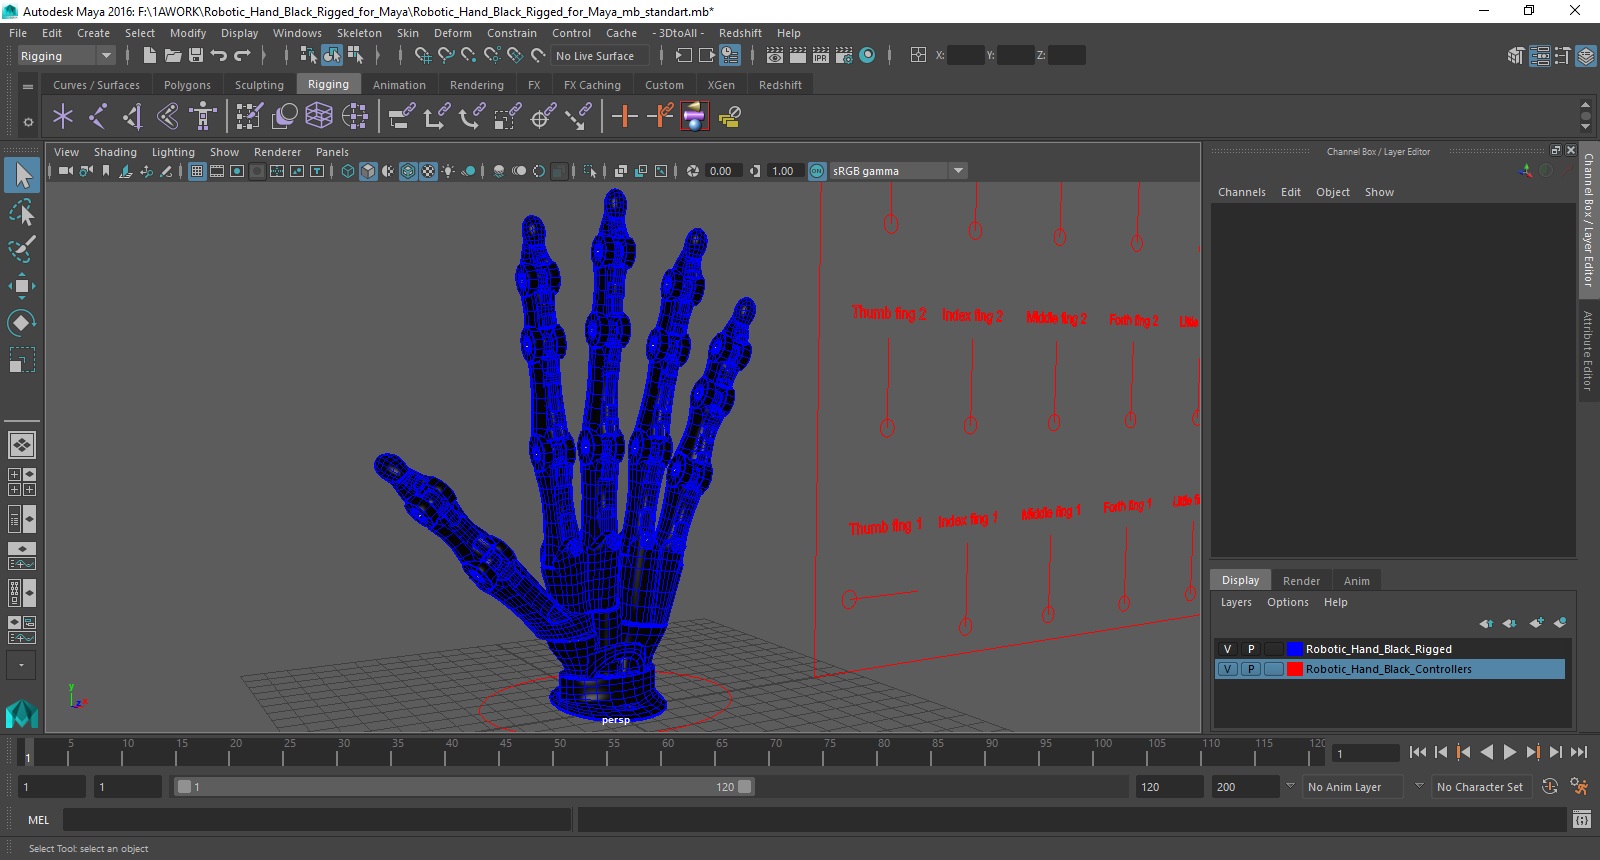
Task: Click the Parent Constraint shelf icon
Action: click(402, 117)
